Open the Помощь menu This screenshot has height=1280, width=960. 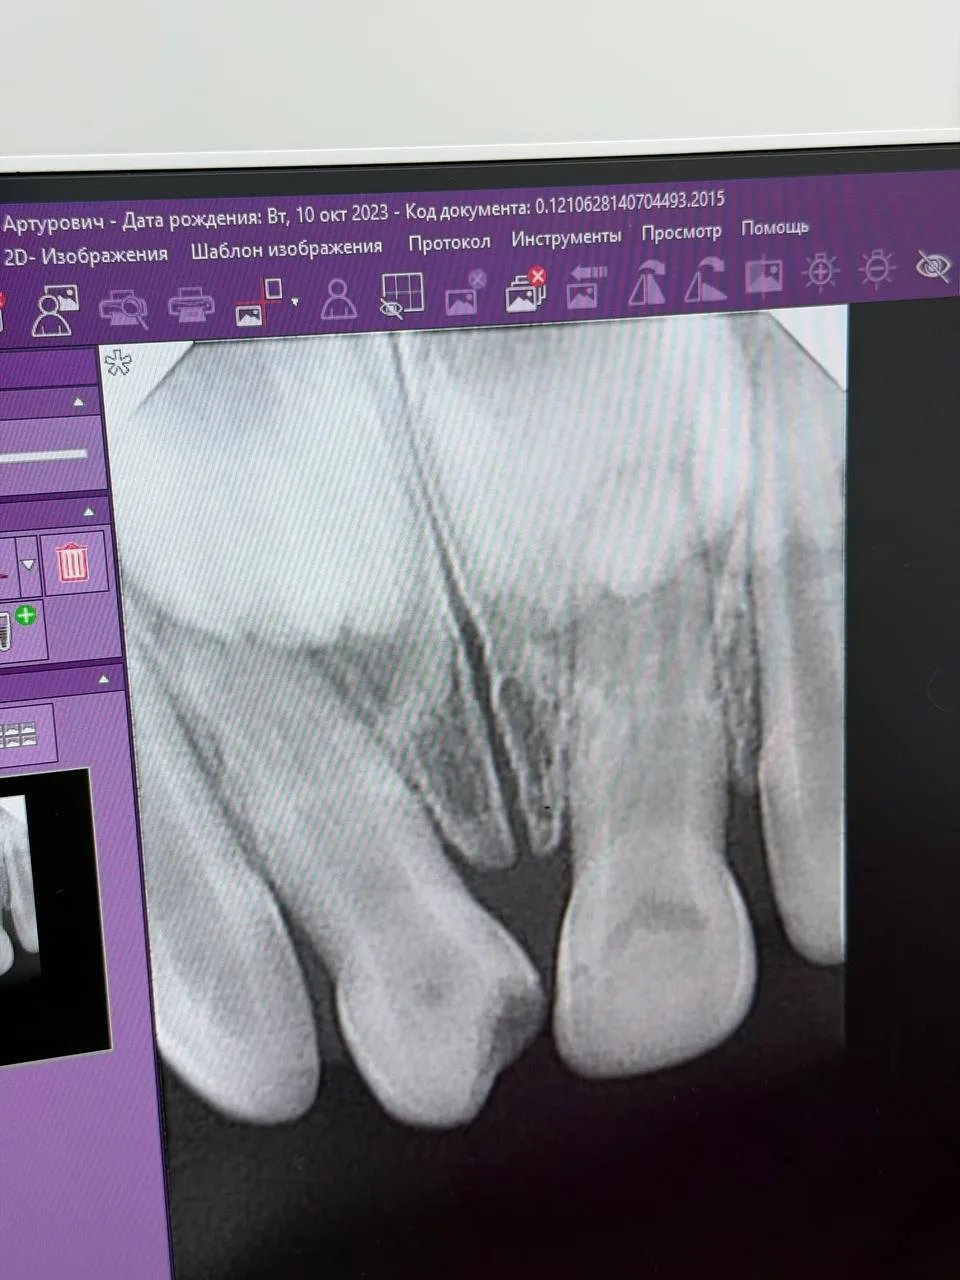775,228
